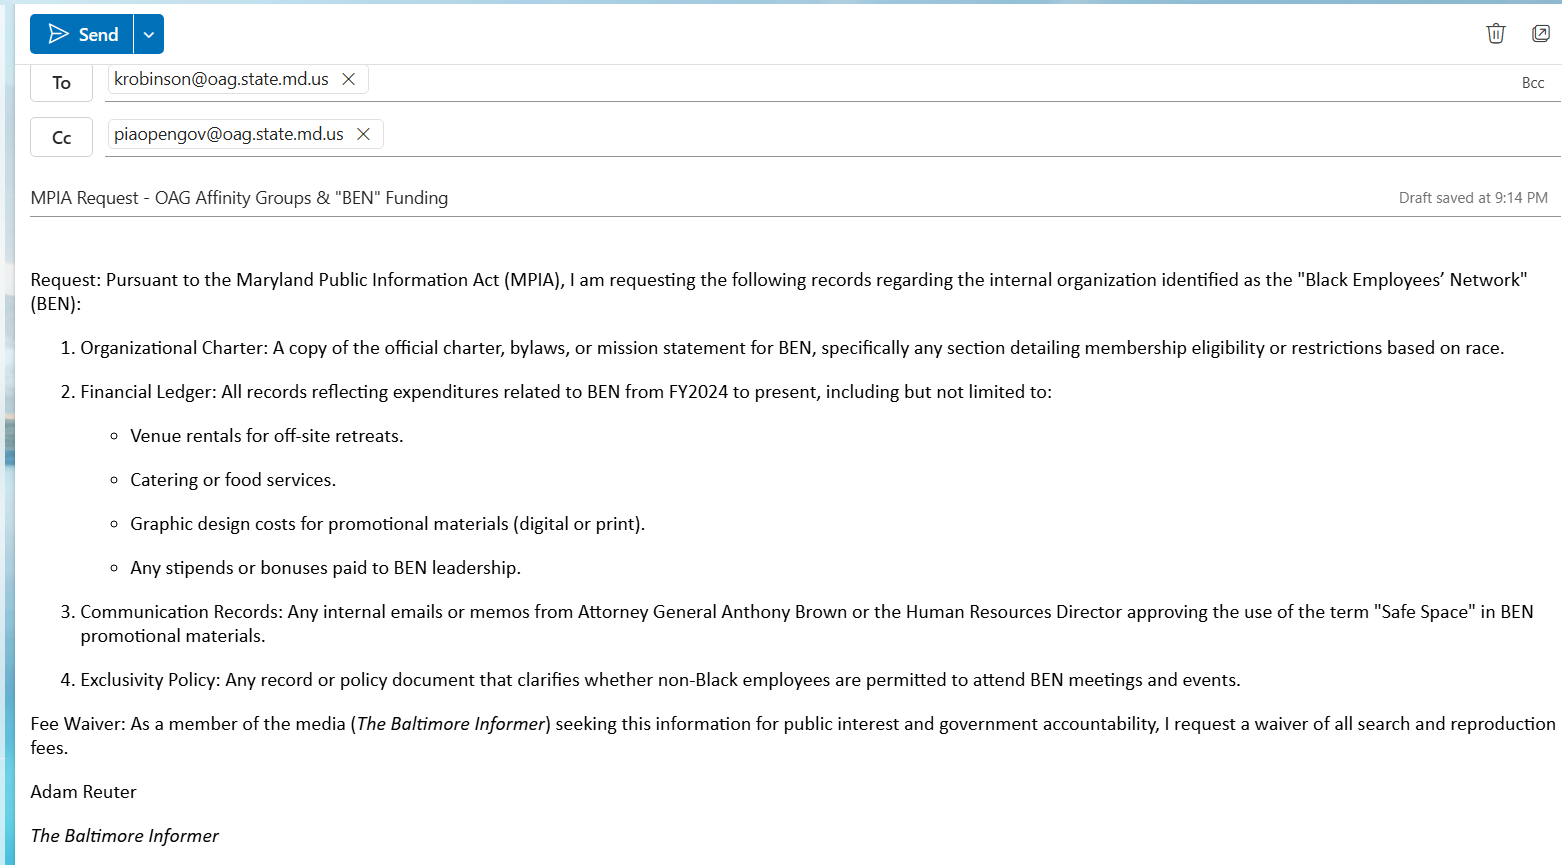Click the Cc button

(x=61, y=138)
